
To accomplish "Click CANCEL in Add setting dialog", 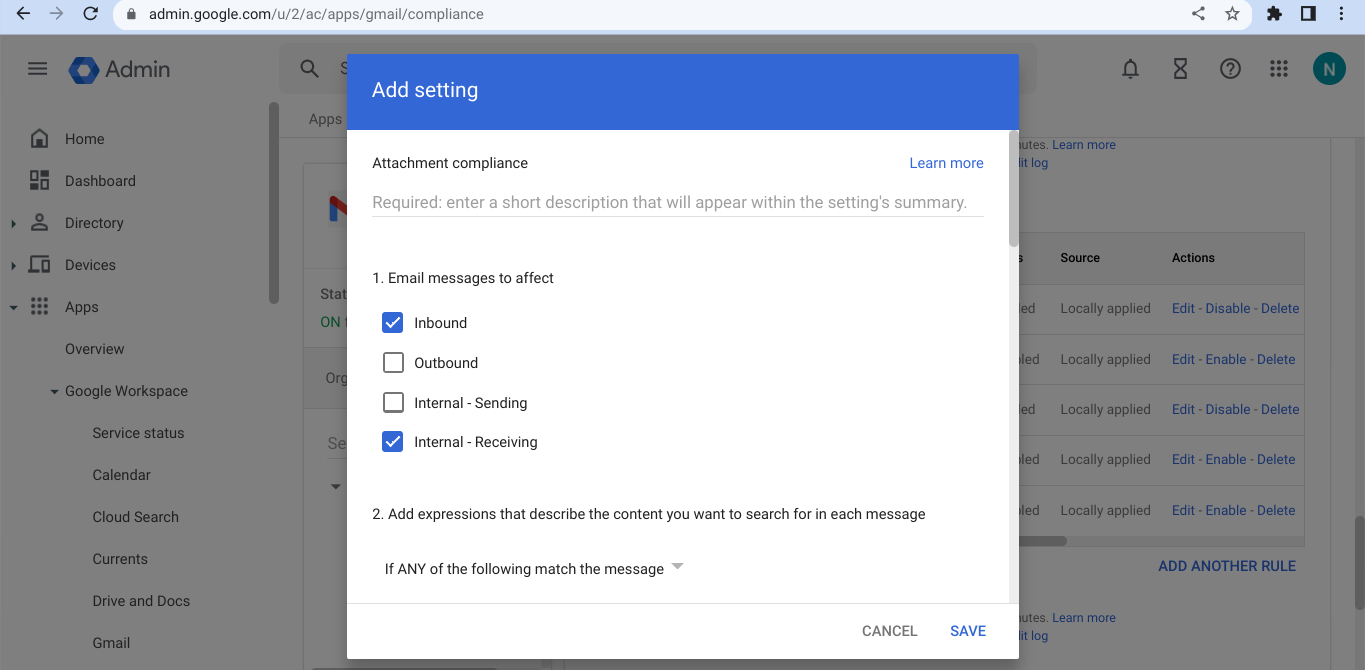I will coord(889,631).
